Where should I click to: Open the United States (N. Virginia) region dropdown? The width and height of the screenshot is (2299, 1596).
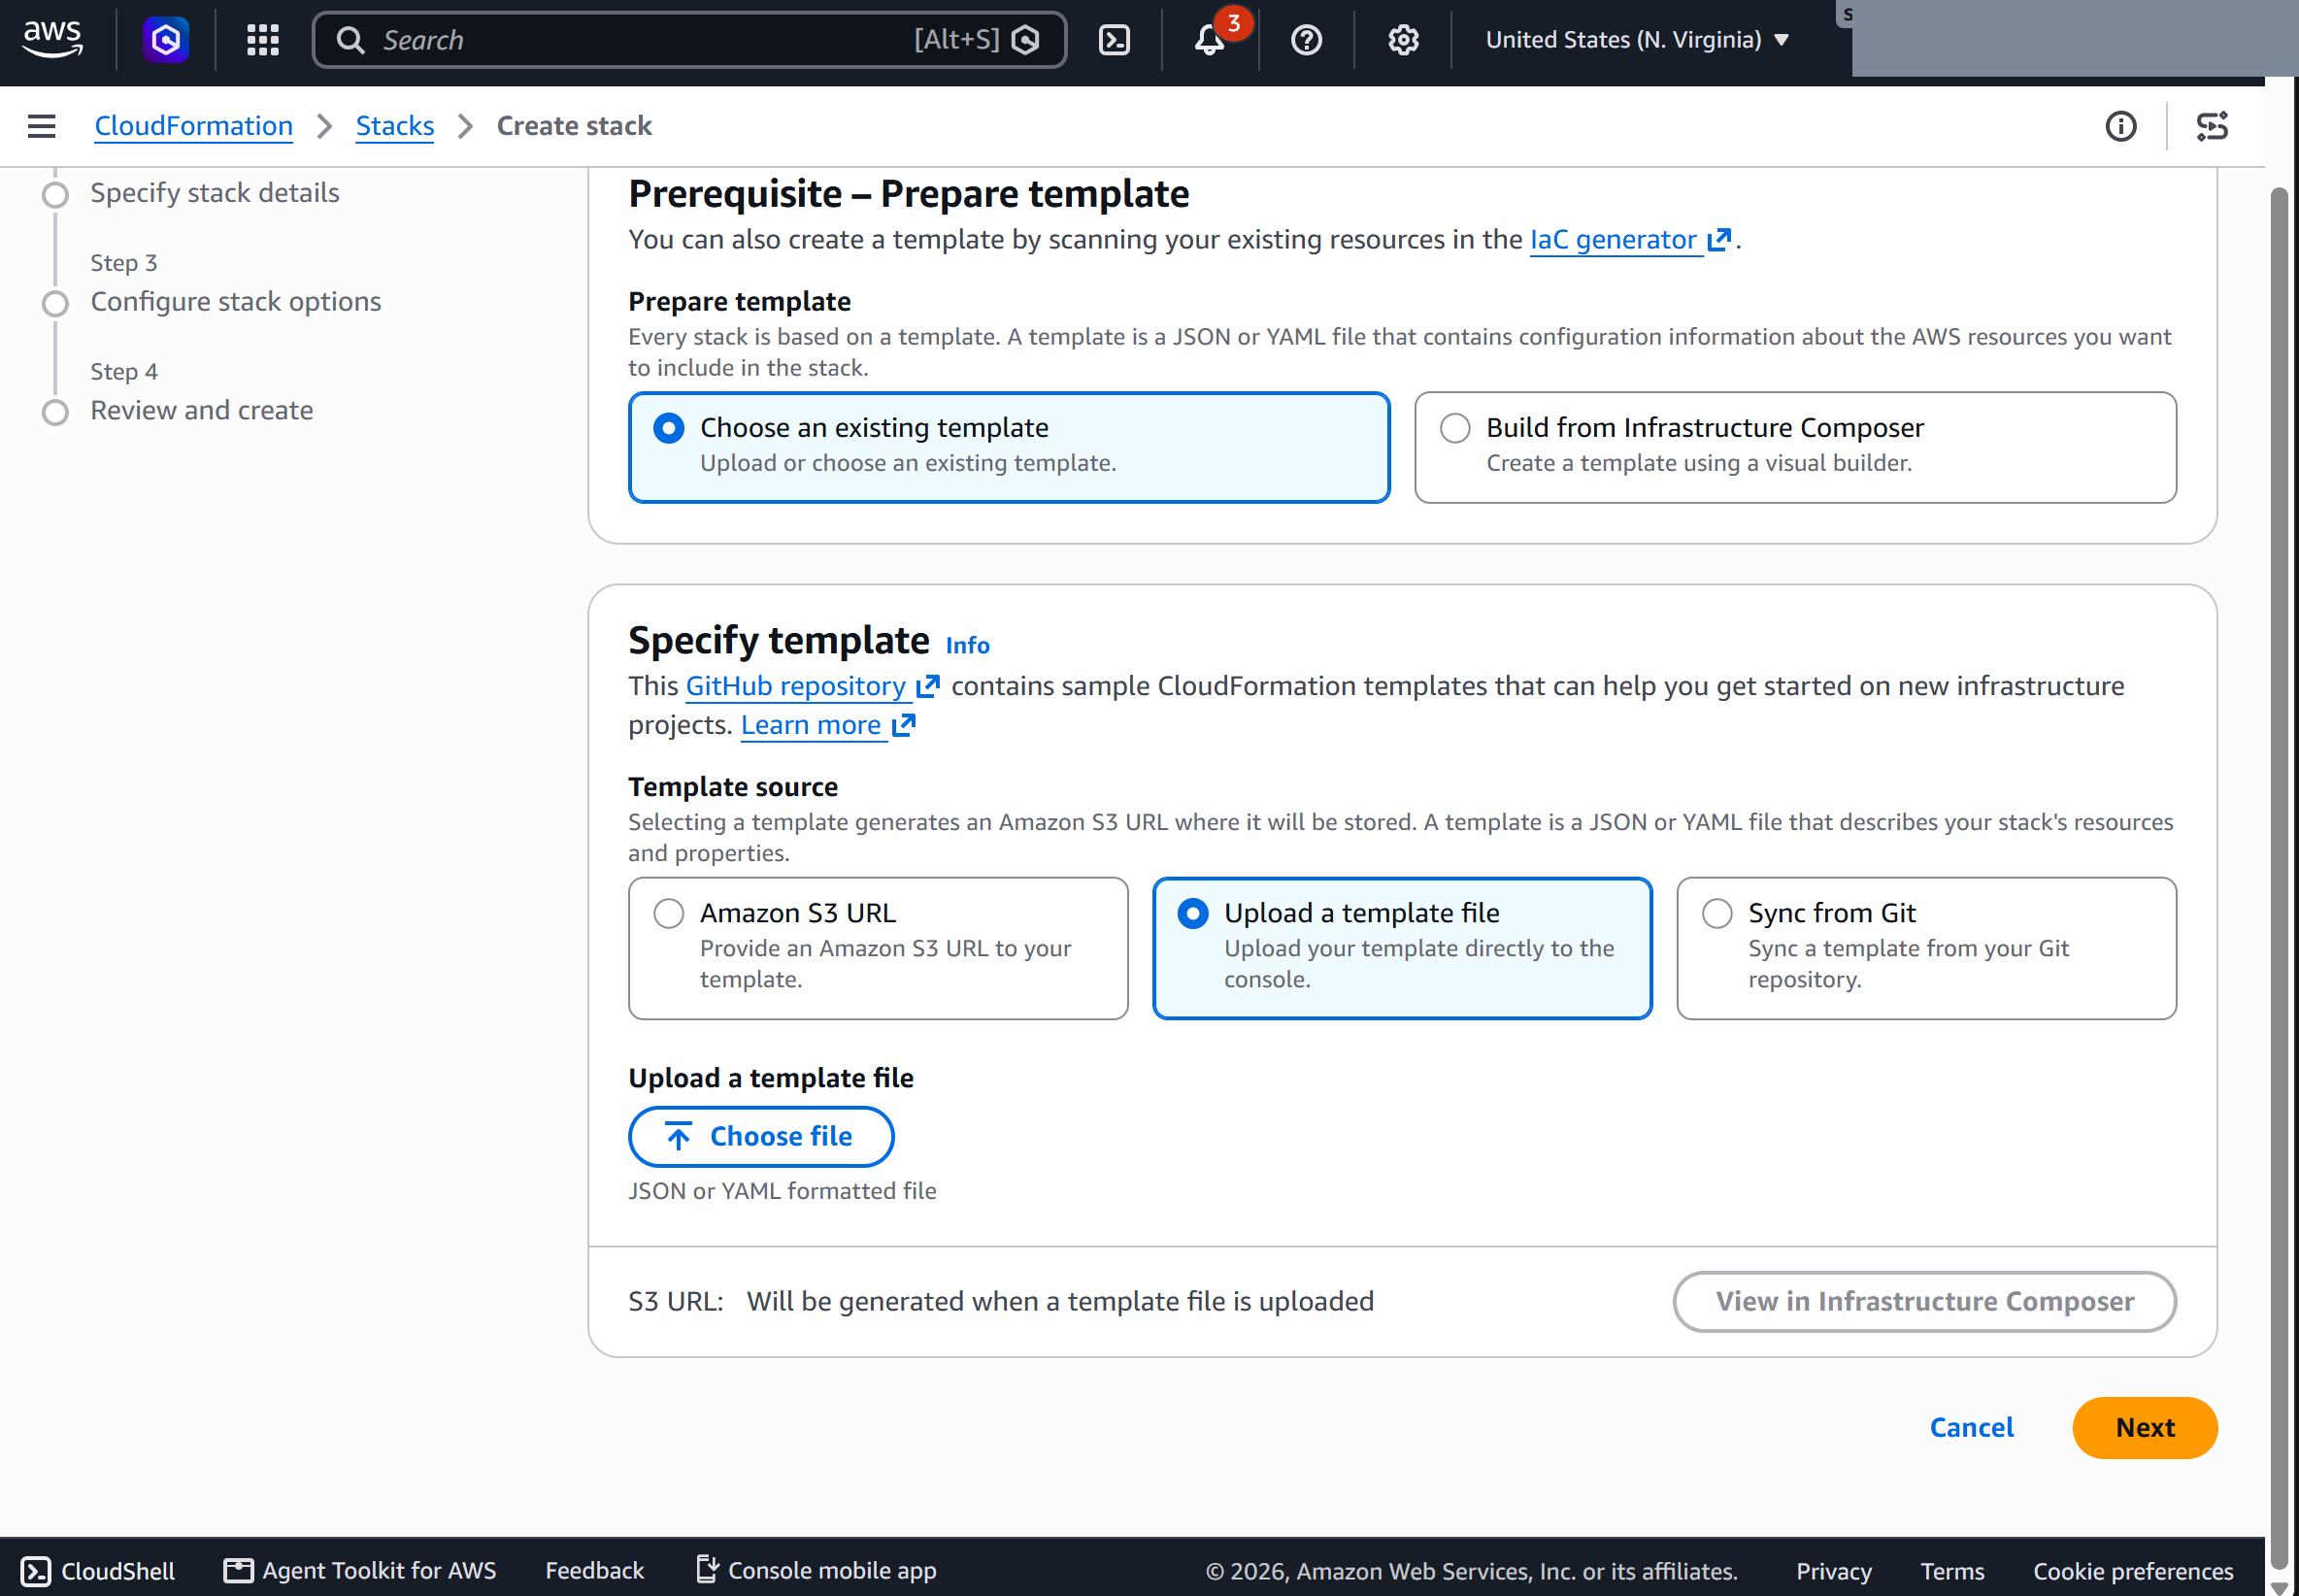coord(1637,40)
